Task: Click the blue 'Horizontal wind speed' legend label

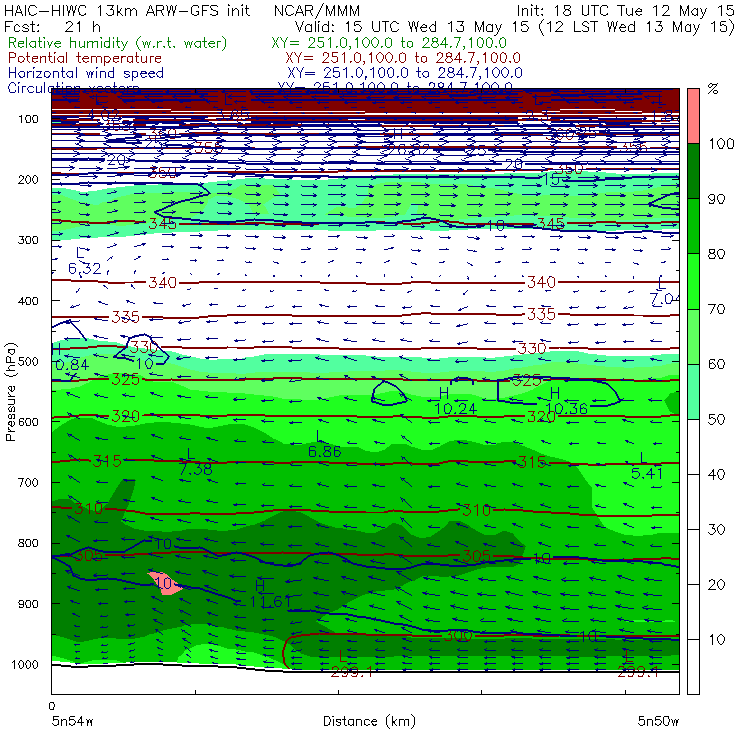Action: (86, 73)
